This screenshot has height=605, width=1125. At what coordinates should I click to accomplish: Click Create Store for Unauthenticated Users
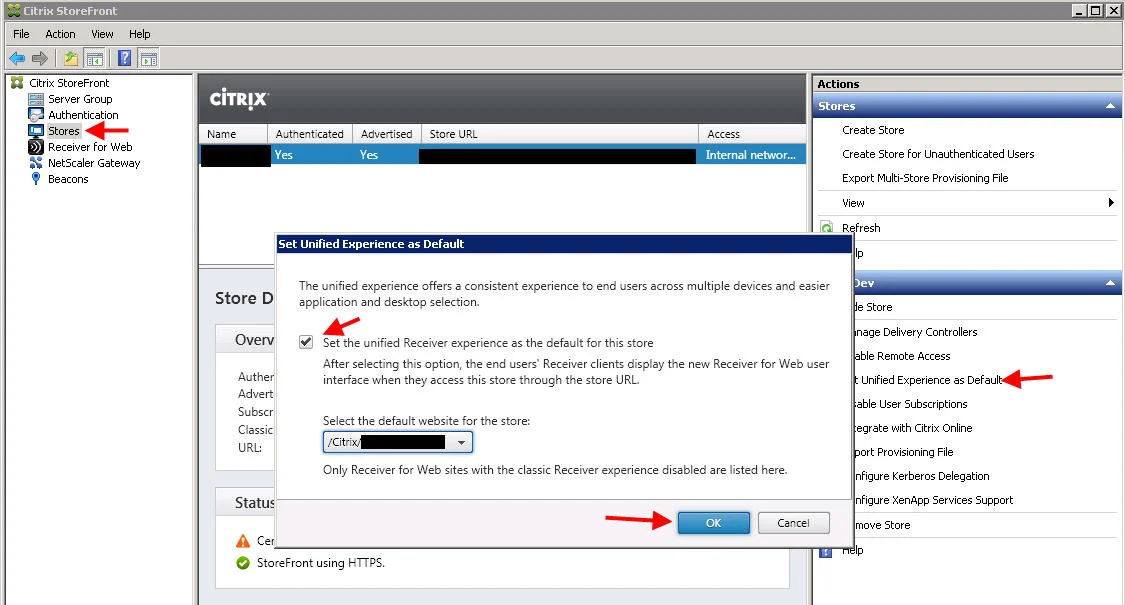[938, 154]
